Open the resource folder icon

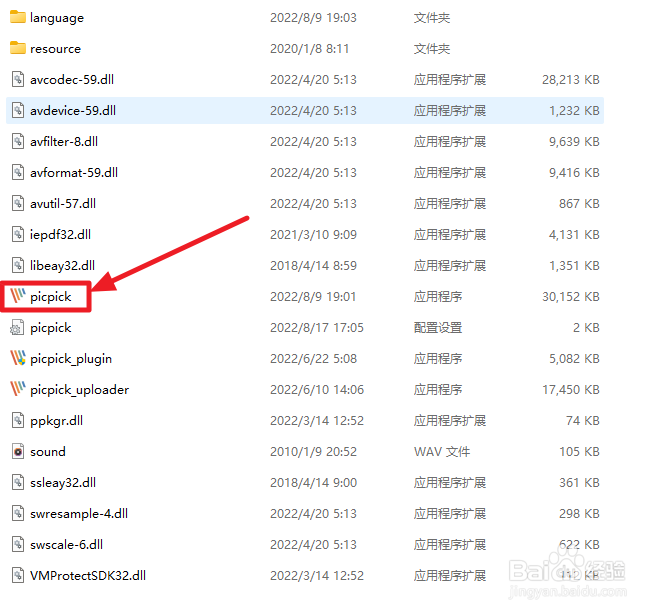coord(18,48)
